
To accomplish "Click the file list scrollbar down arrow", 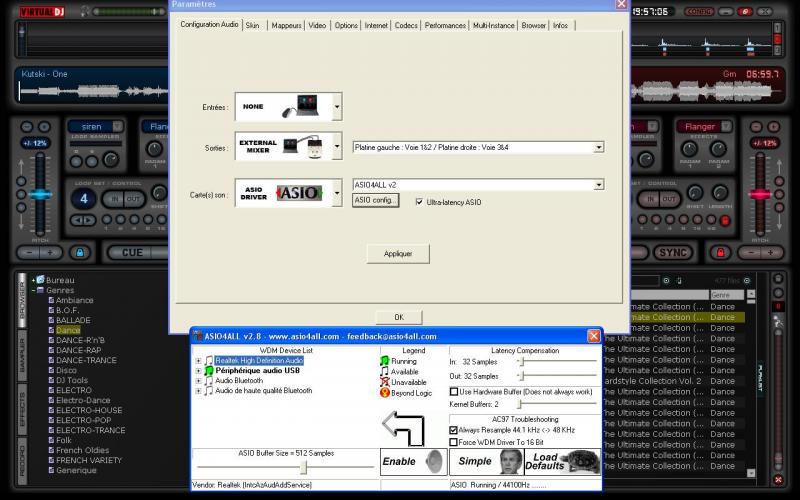I will [x=751, y=473].
